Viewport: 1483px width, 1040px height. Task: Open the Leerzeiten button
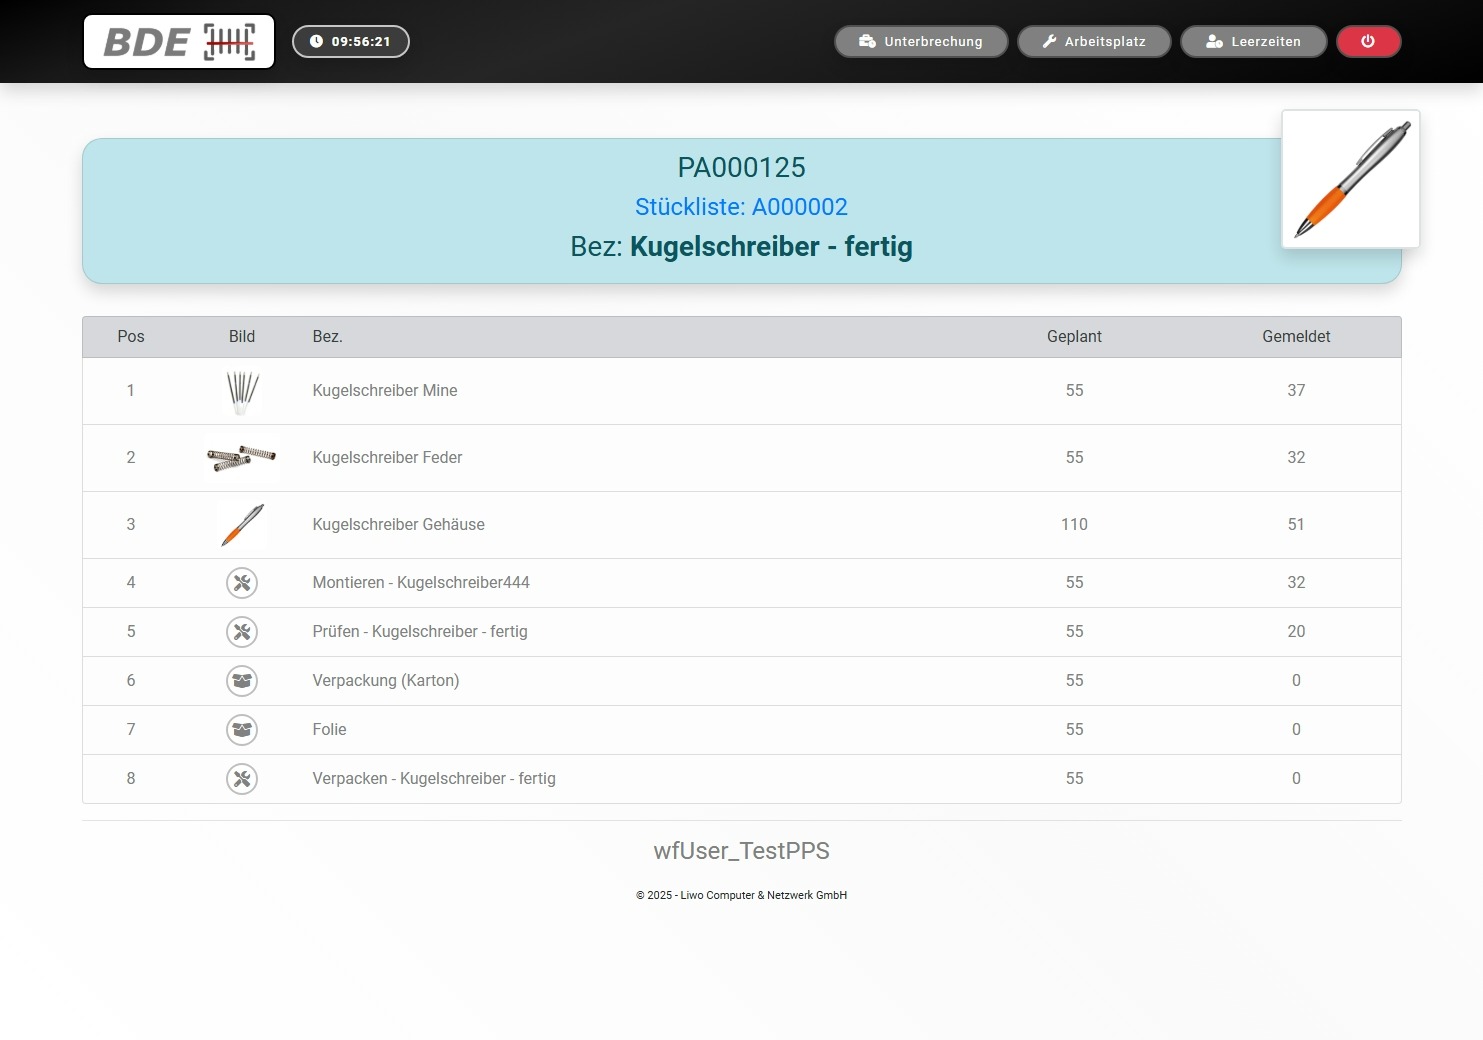click(x=1254, y=42)
